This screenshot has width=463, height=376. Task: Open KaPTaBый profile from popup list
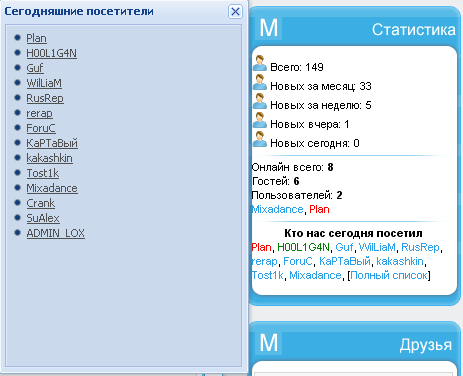pos(52,143)
